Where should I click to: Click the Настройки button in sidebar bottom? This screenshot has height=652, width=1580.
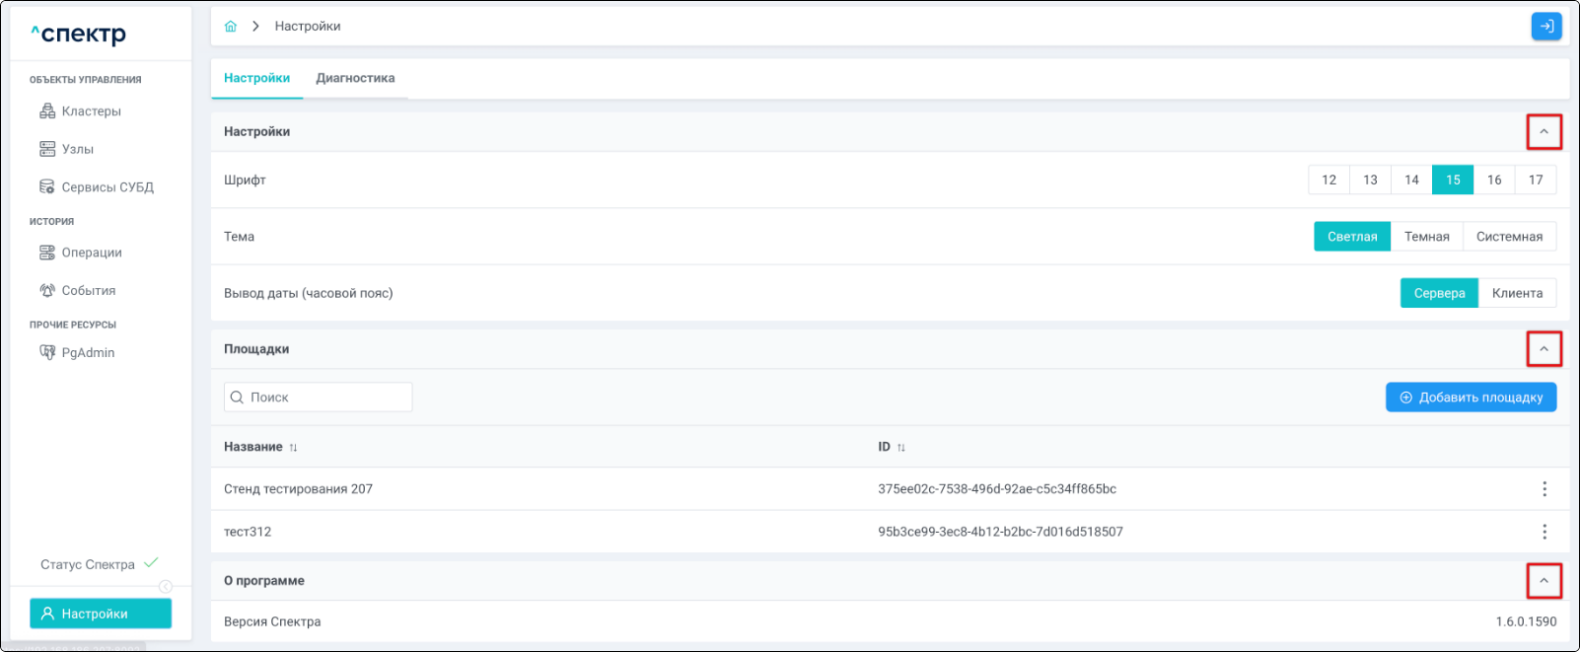pyautogui.click(x=100, y=614)
